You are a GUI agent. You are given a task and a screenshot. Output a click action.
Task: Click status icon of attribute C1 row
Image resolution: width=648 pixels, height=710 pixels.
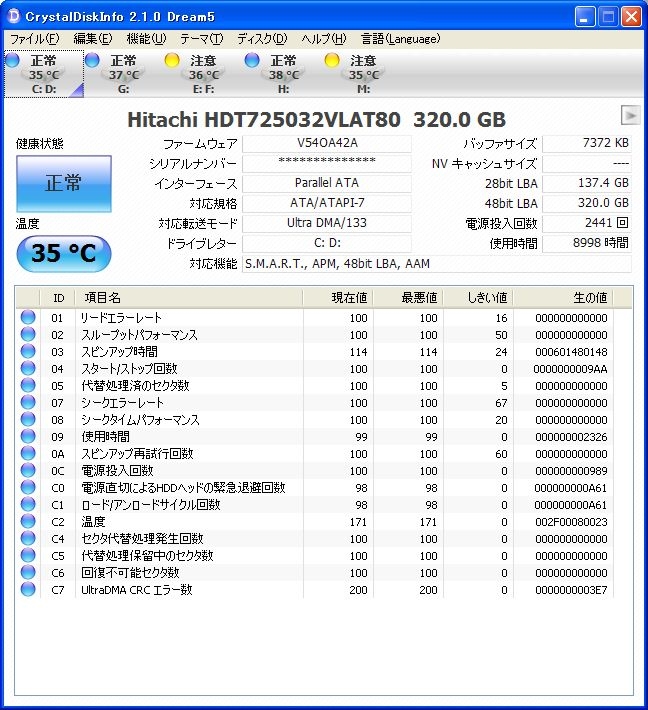pyautogui.click(x=28, y=504)
